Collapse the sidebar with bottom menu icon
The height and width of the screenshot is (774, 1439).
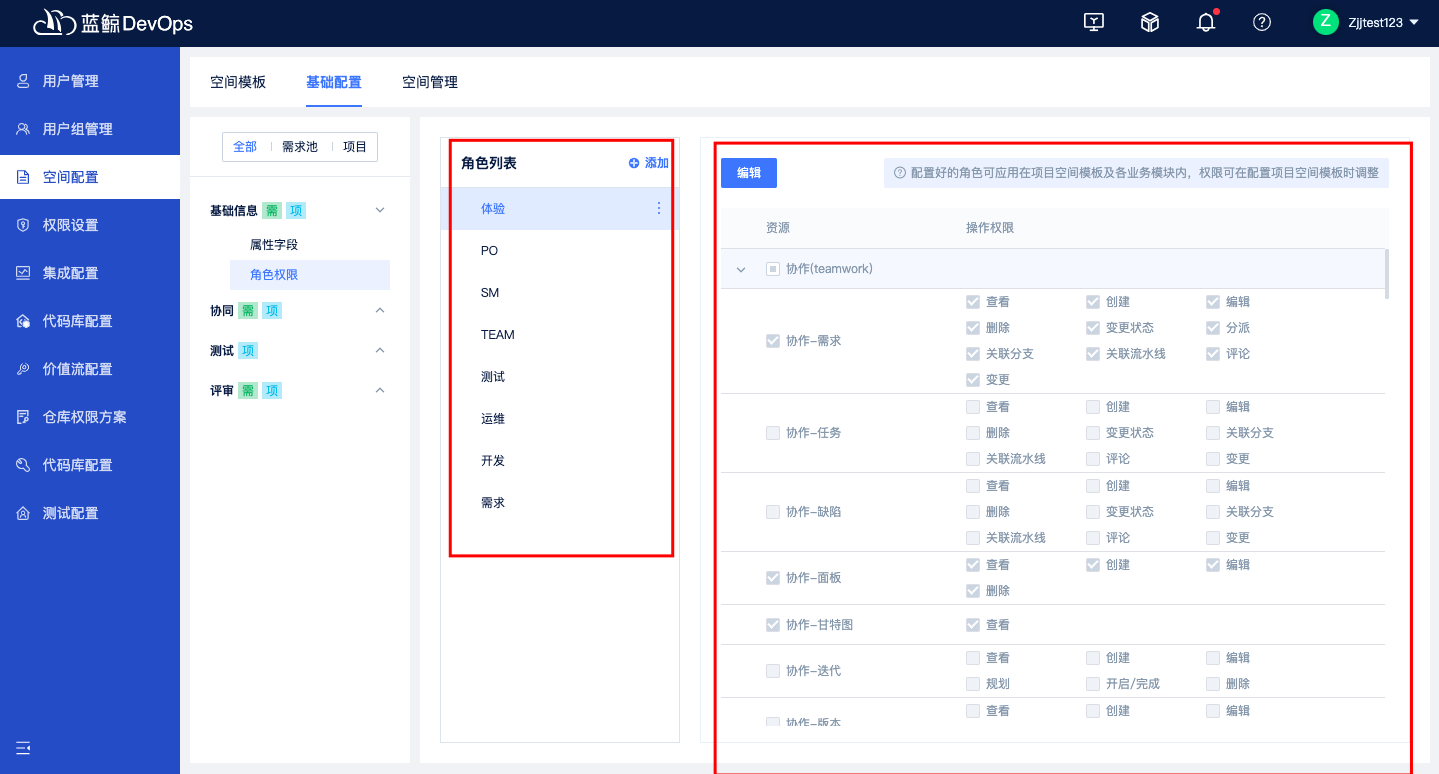[x=23, y=748]
